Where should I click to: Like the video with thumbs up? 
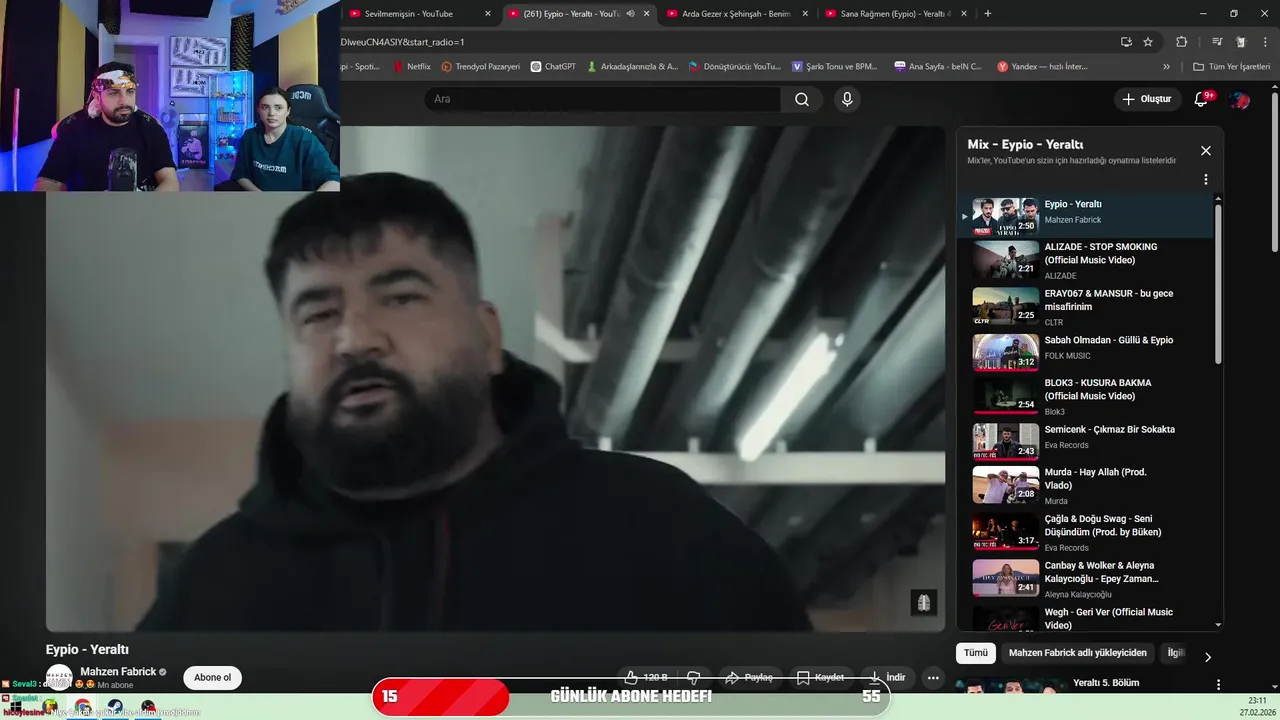(645, 677)
